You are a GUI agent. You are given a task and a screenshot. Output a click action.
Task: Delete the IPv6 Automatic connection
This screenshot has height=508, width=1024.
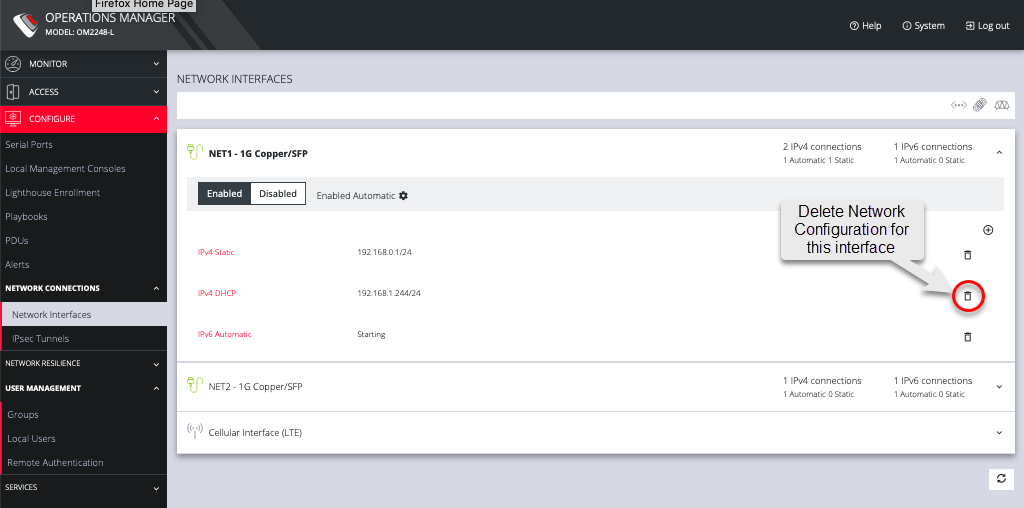point(967,337)
